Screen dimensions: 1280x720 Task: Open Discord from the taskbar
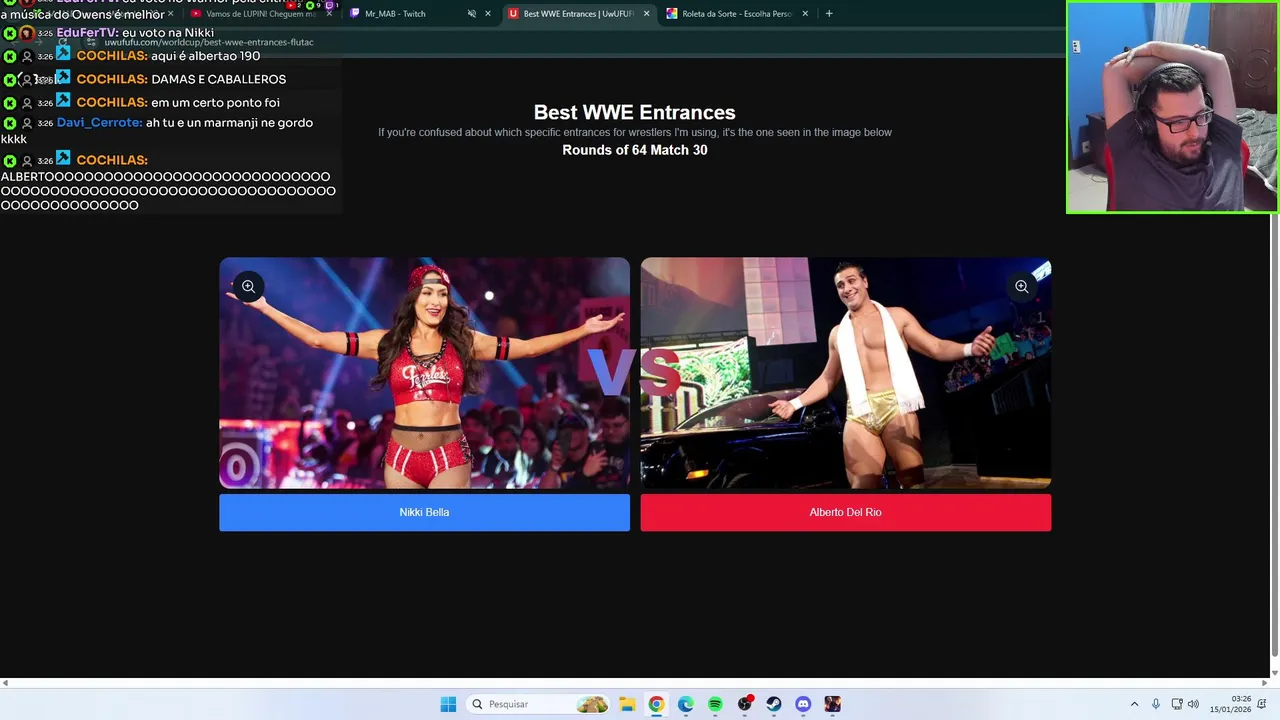click(803, 704)
